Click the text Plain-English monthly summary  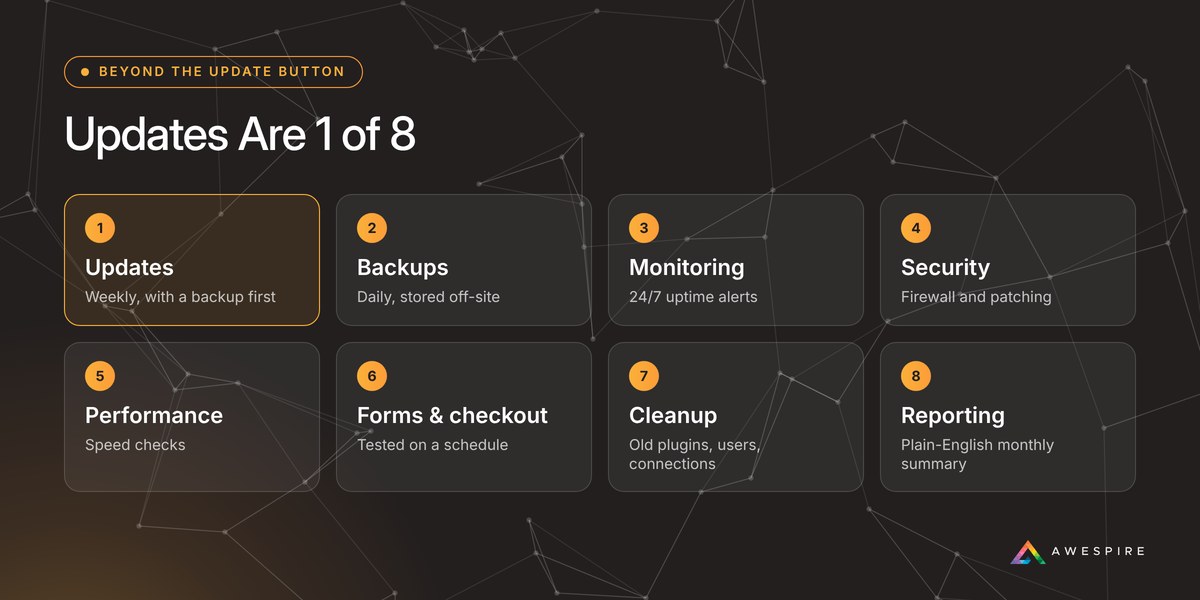click(977, 454)
